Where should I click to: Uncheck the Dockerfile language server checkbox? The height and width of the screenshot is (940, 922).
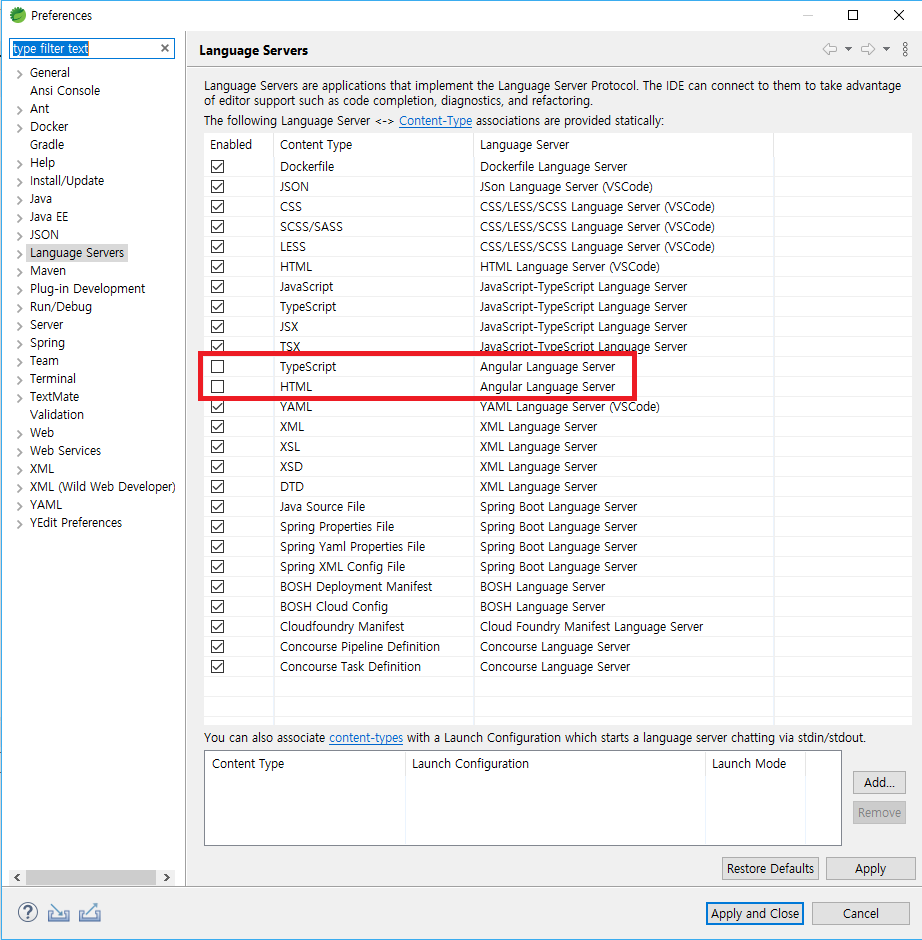click(218, 167)
